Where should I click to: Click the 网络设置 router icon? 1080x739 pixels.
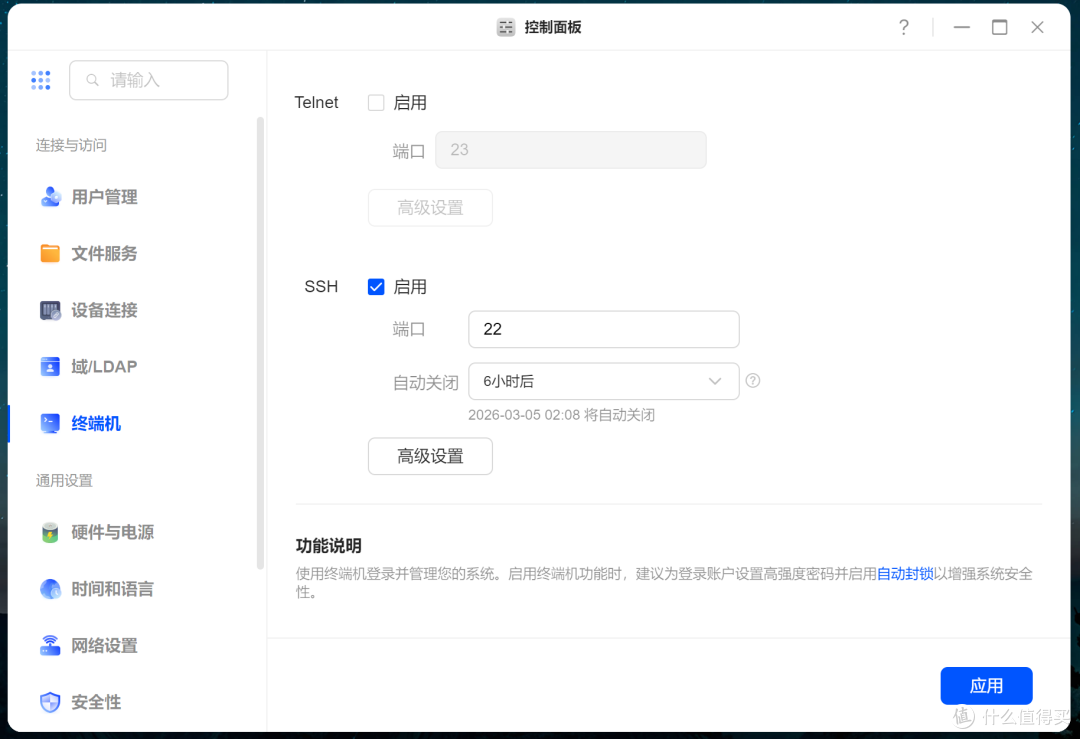[50, 645]
